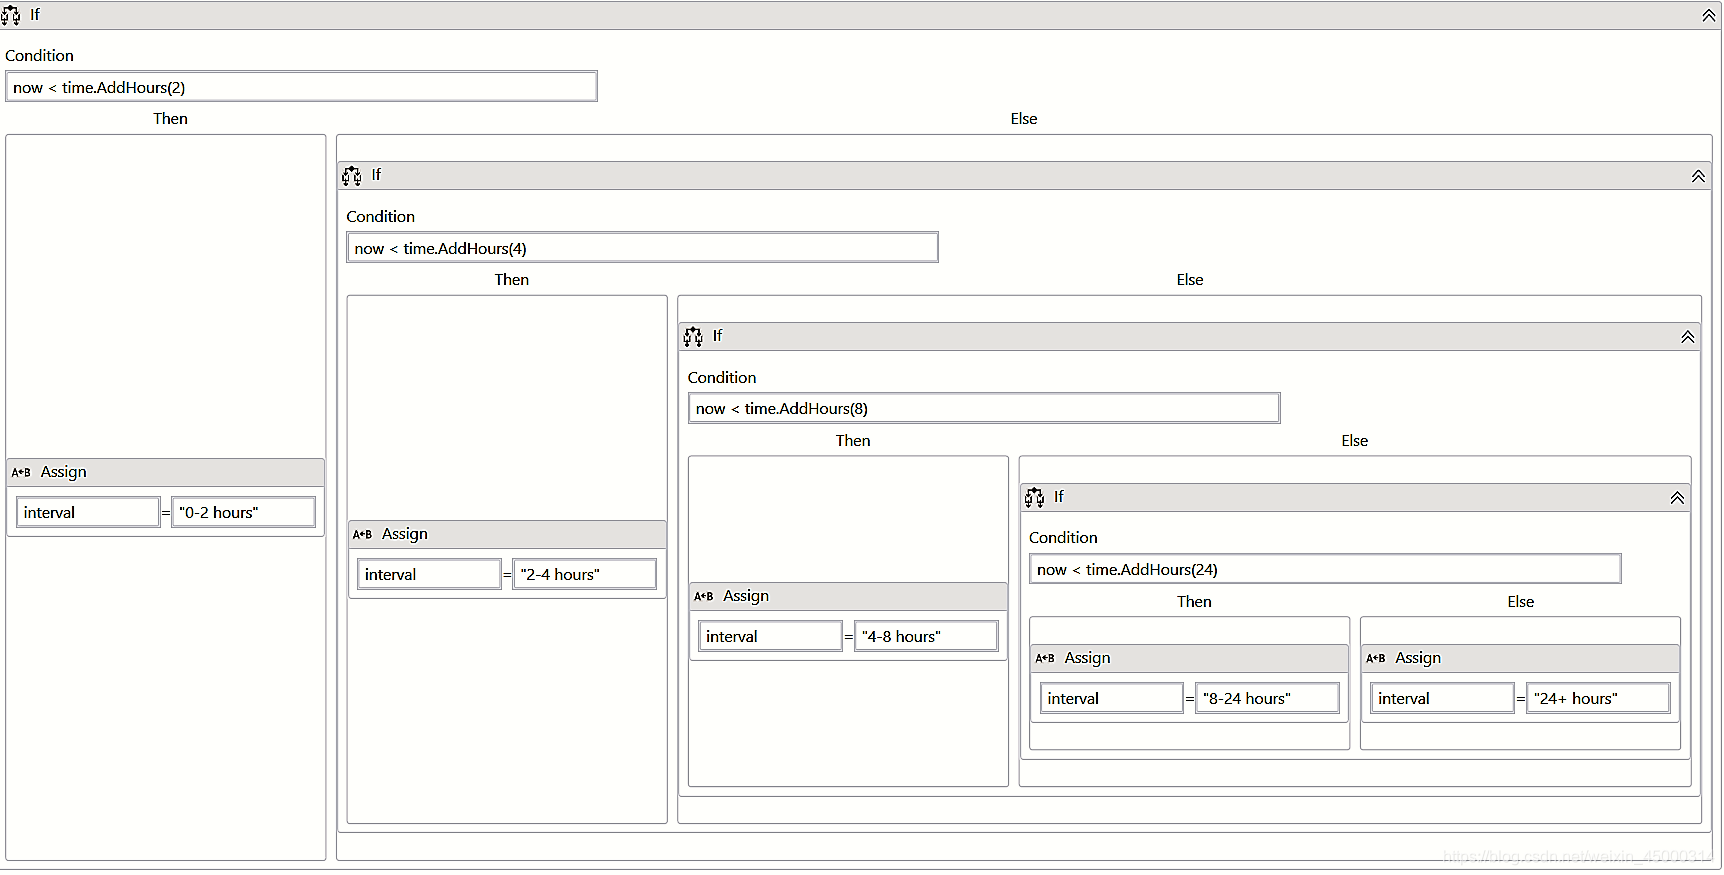
Task: Select Assign header of "2-4 hours" activity
Action: point(507,534)
